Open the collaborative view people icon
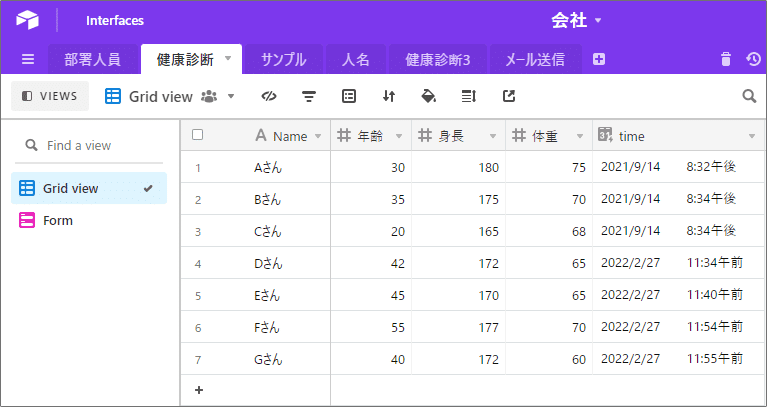The width and height of the screenshot is (767, 407). point(209,96)
